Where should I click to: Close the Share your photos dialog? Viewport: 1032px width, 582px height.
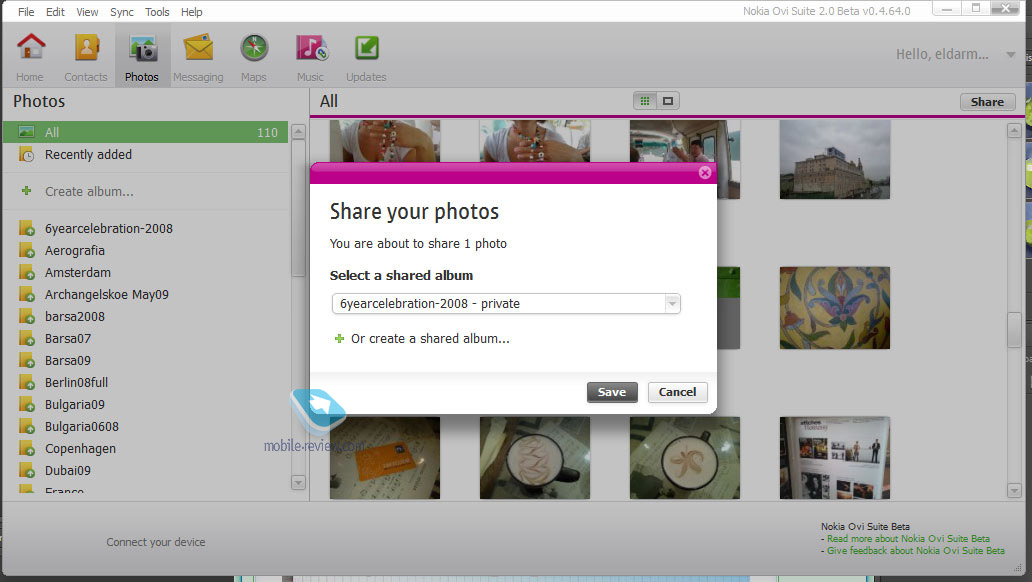705,172
